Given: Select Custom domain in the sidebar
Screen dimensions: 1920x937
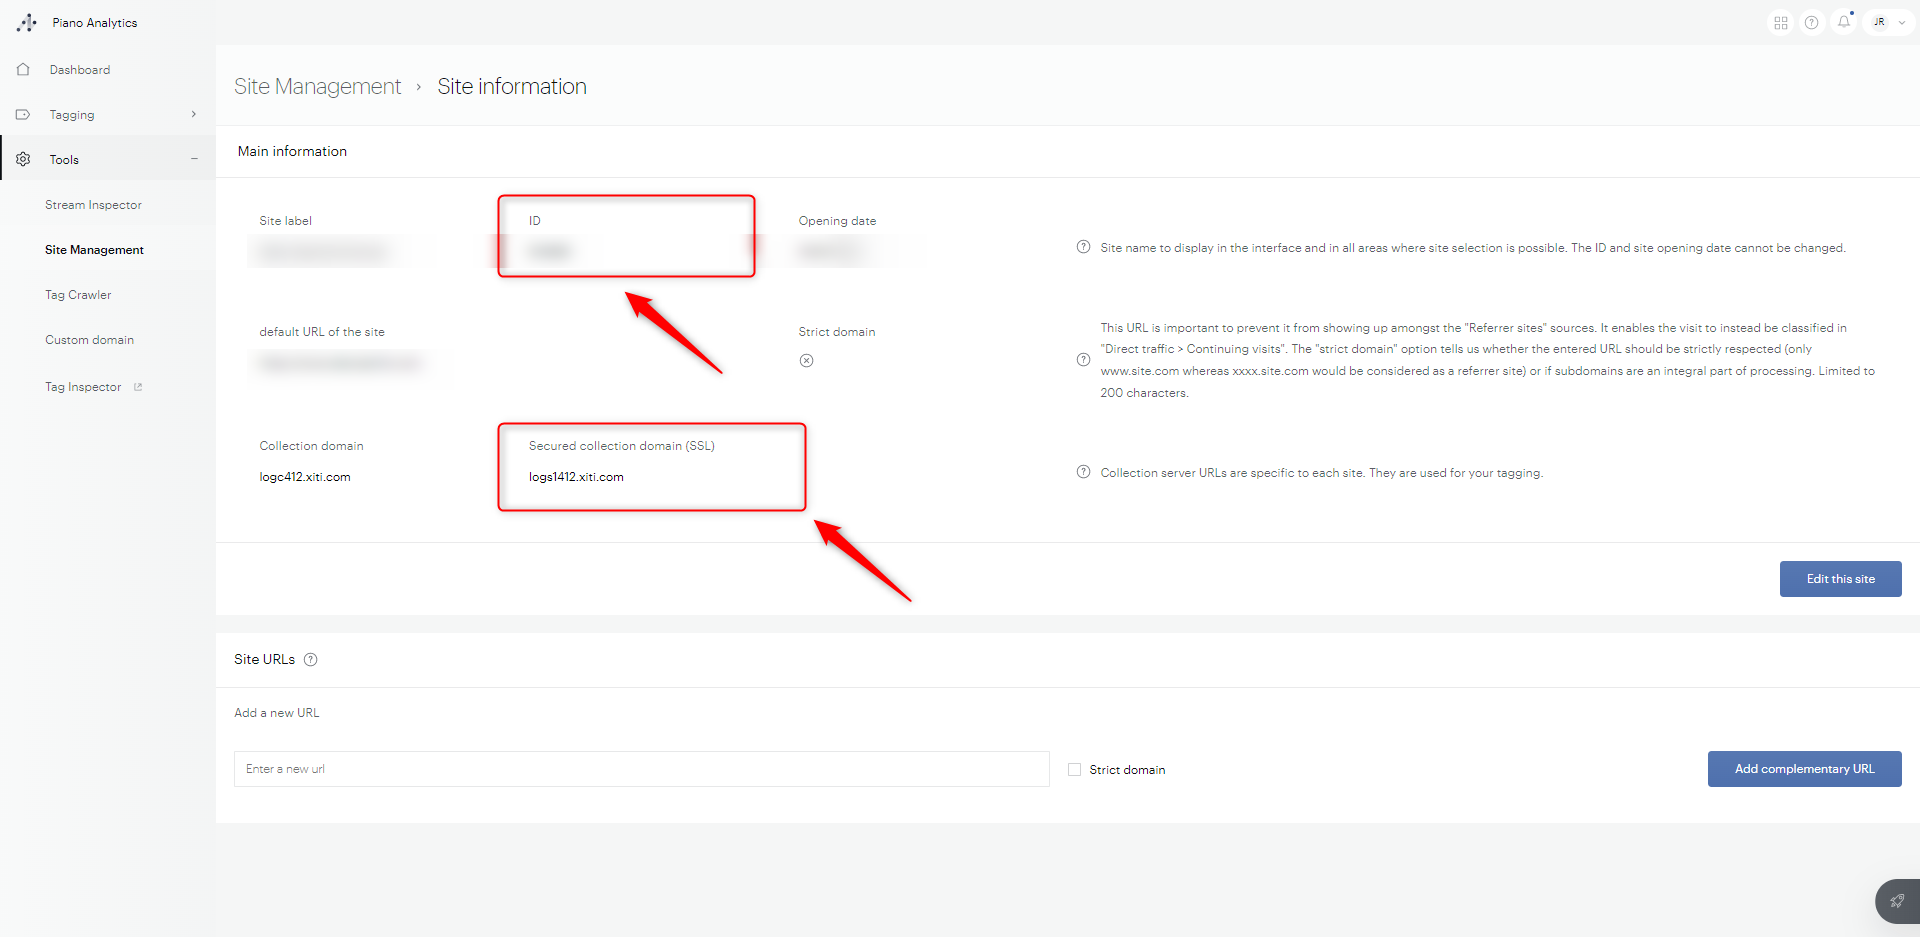Looking at the screenshot, I should (89, 340).
